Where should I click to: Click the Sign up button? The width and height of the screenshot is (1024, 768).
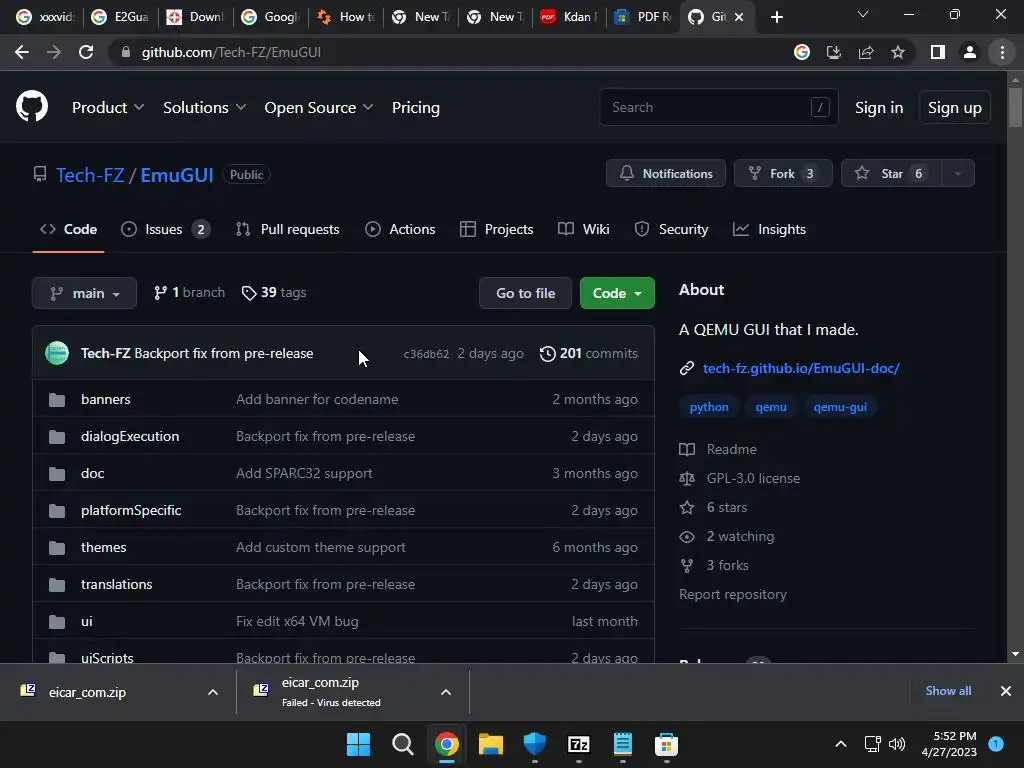955,108
